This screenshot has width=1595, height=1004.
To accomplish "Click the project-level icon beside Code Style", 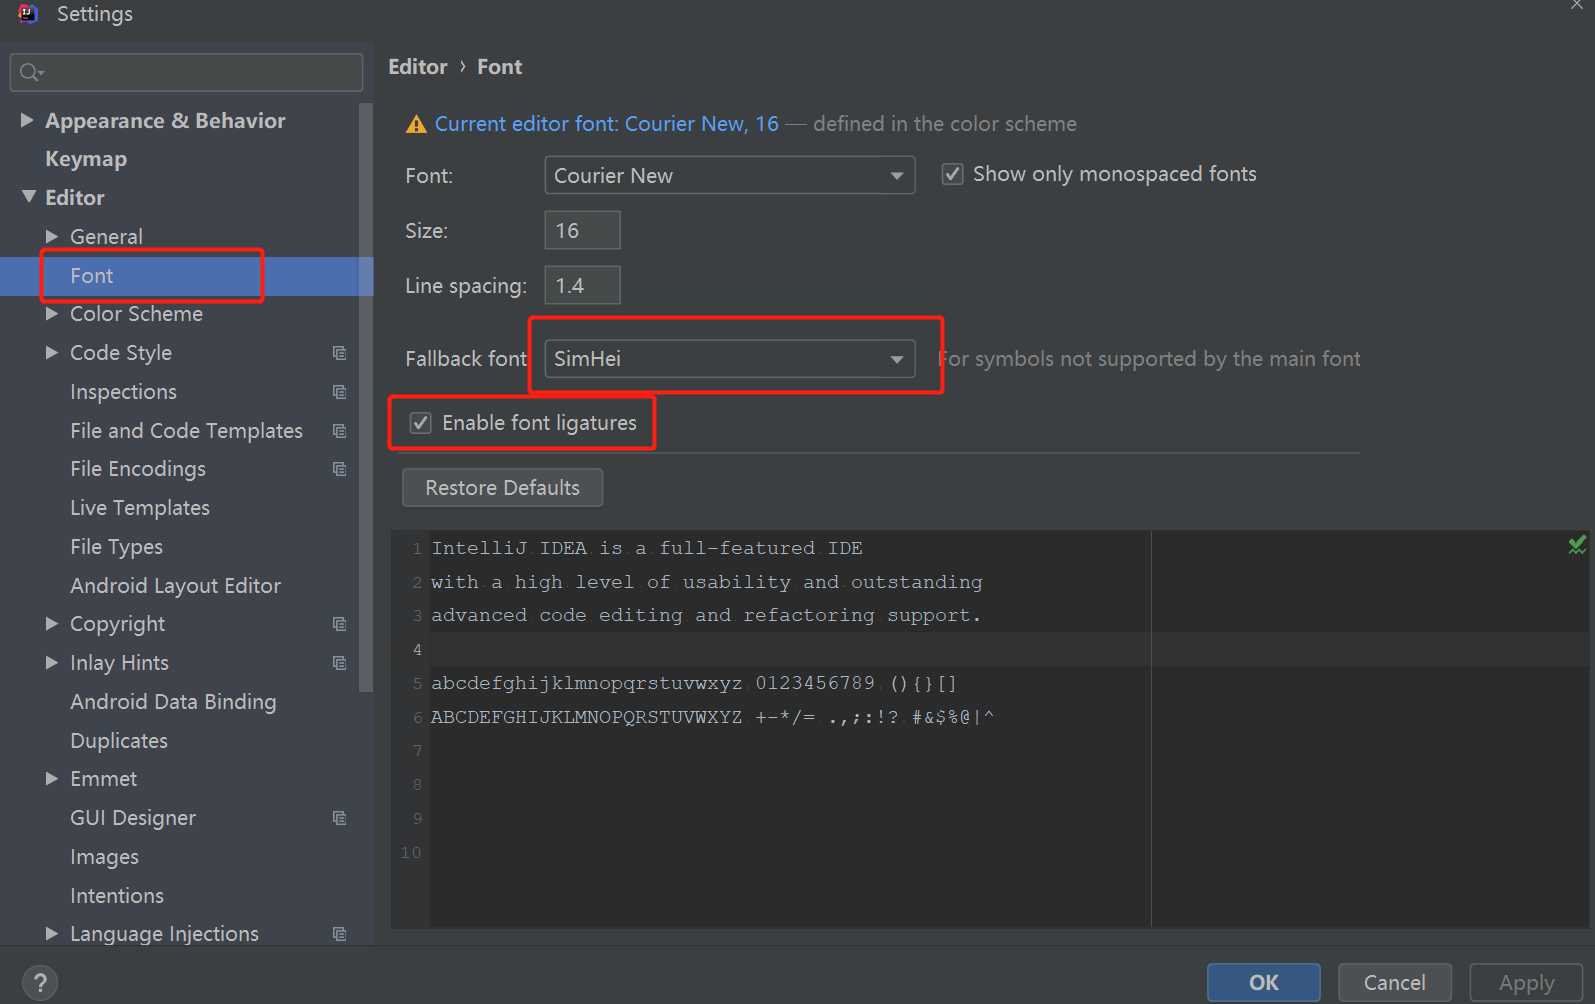I will [339, 353].
